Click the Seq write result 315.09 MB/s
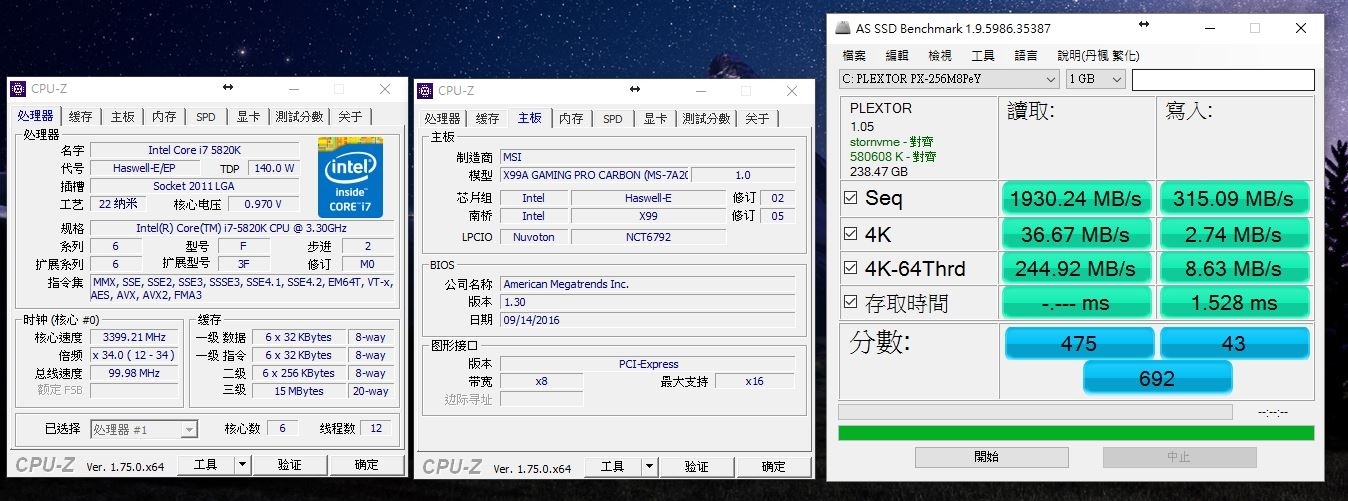Screen dimensions: 1348x501 tap(1234, 198)
